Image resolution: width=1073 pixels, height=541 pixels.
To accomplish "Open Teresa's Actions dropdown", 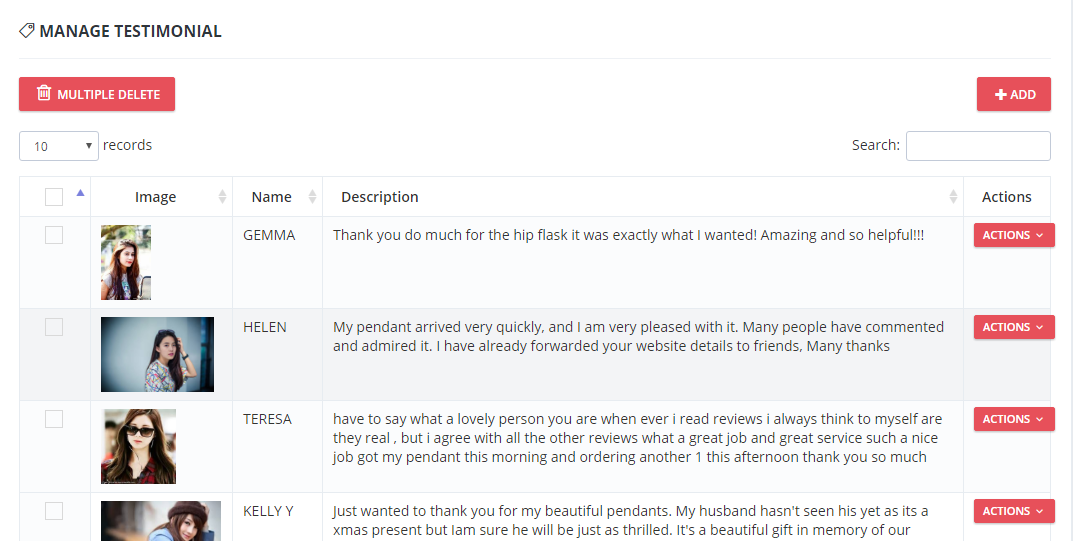I will tap(1013, 419).
